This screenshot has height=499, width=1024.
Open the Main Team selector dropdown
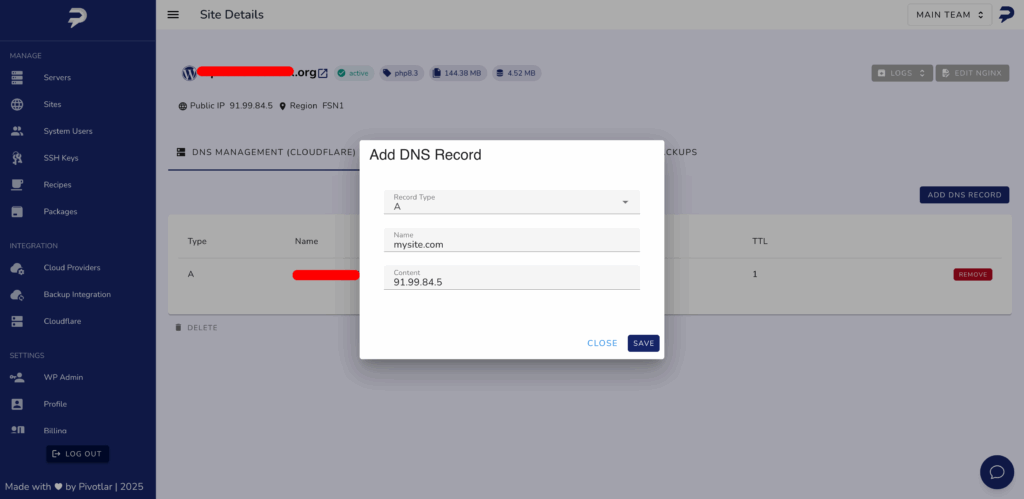[x=950, y=14]
